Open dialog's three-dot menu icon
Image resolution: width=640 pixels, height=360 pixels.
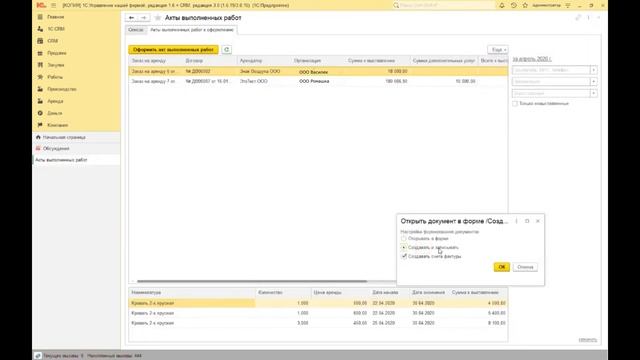[x=516, y=221]
